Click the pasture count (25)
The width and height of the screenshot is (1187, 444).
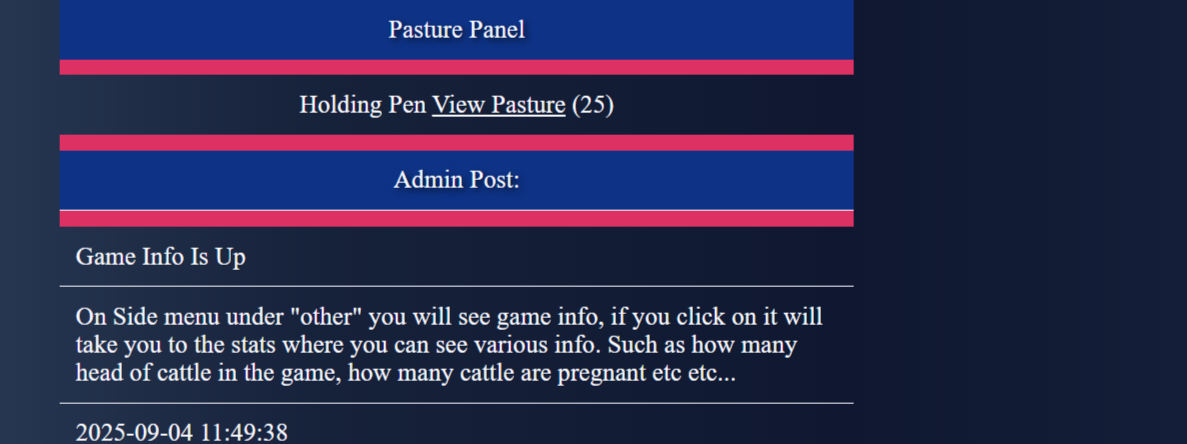coord(593,105)
